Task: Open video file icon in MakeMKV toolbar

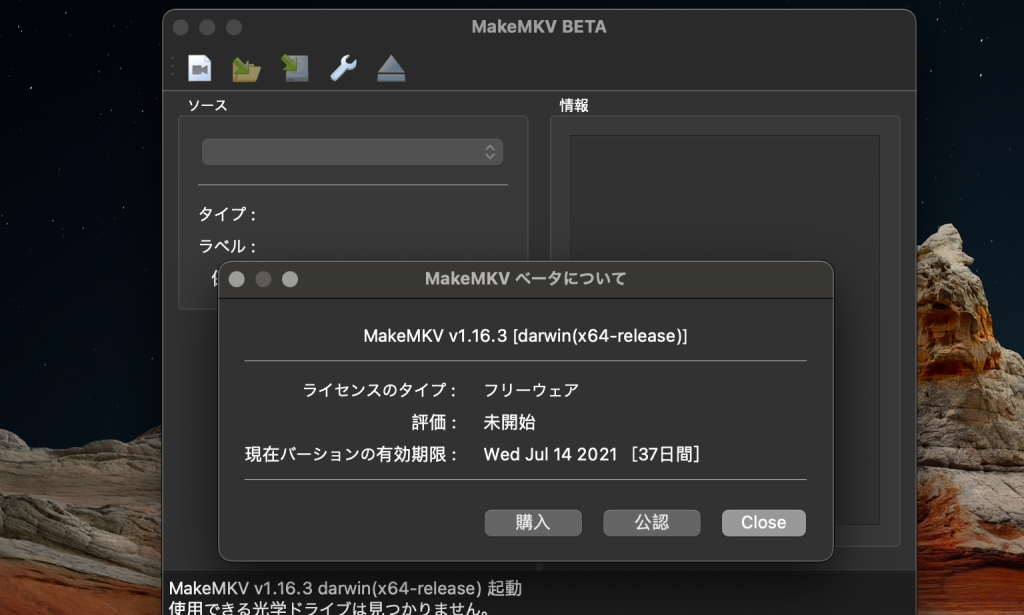Action: click(200, 68)
